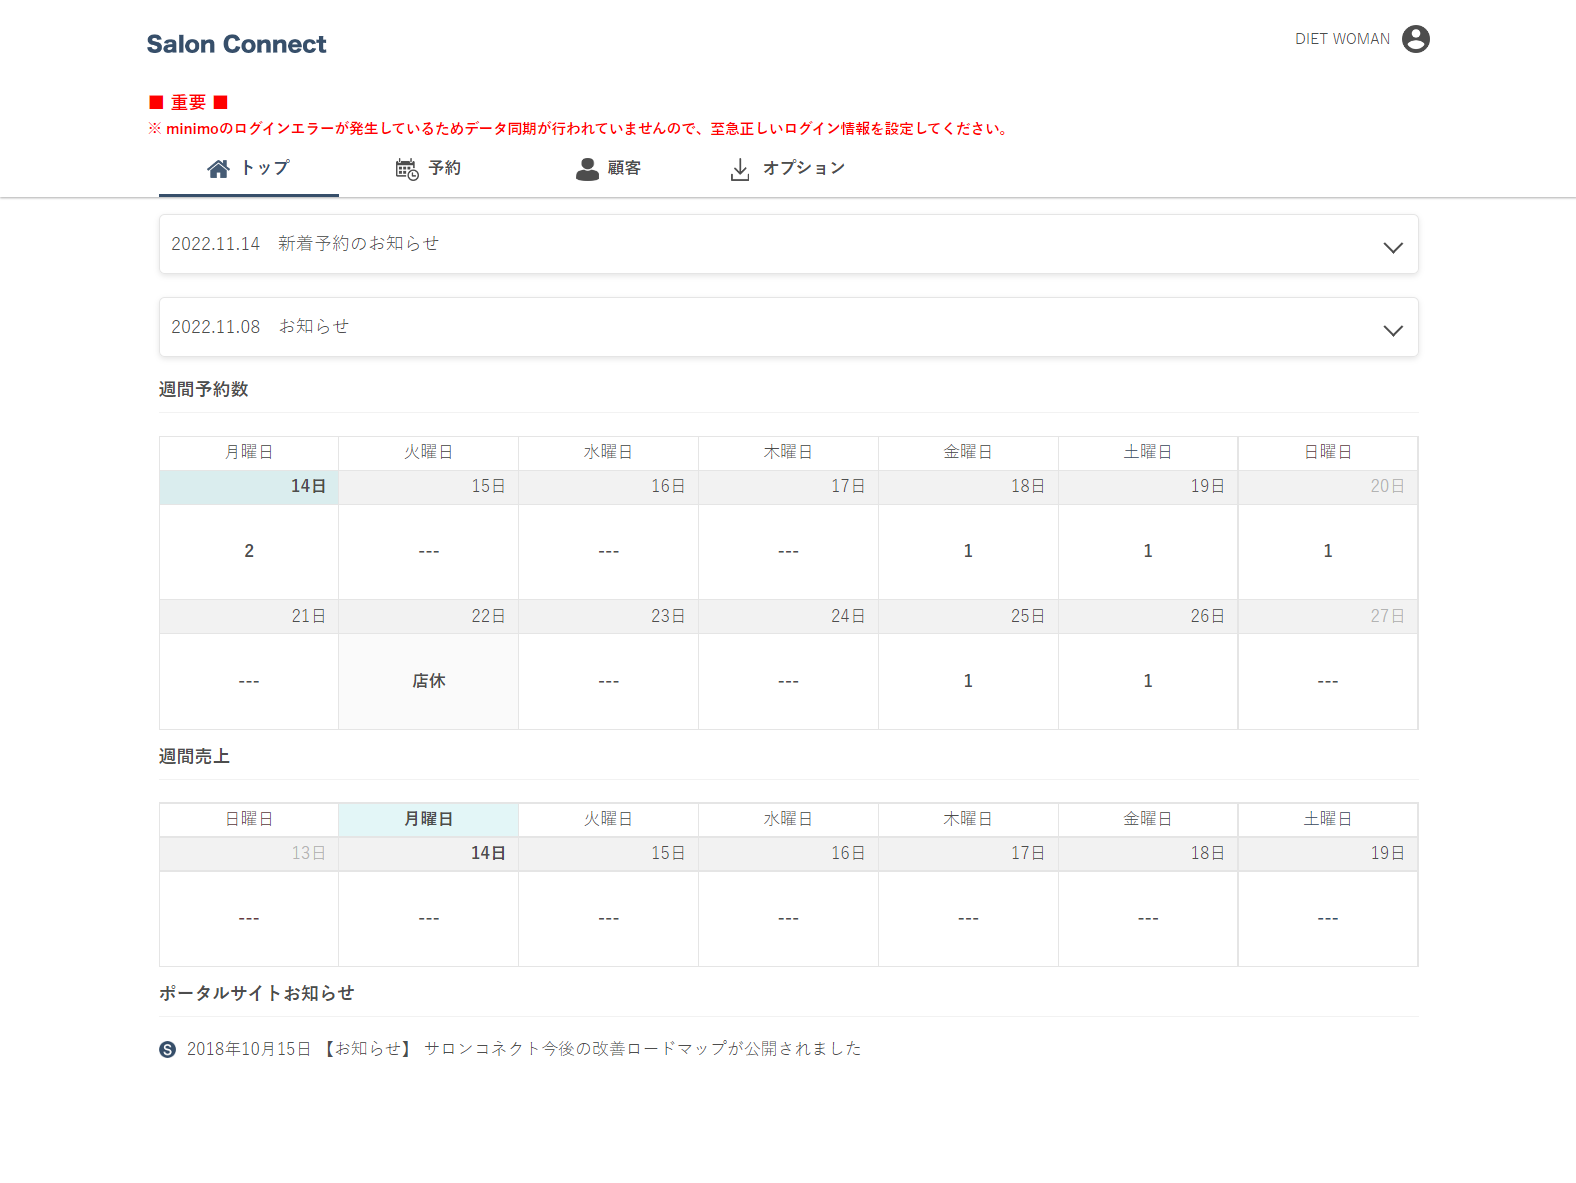Click Friday 18th reservation count
The width and height of the screenshot is (1576, 1183).
click(967, 551)
